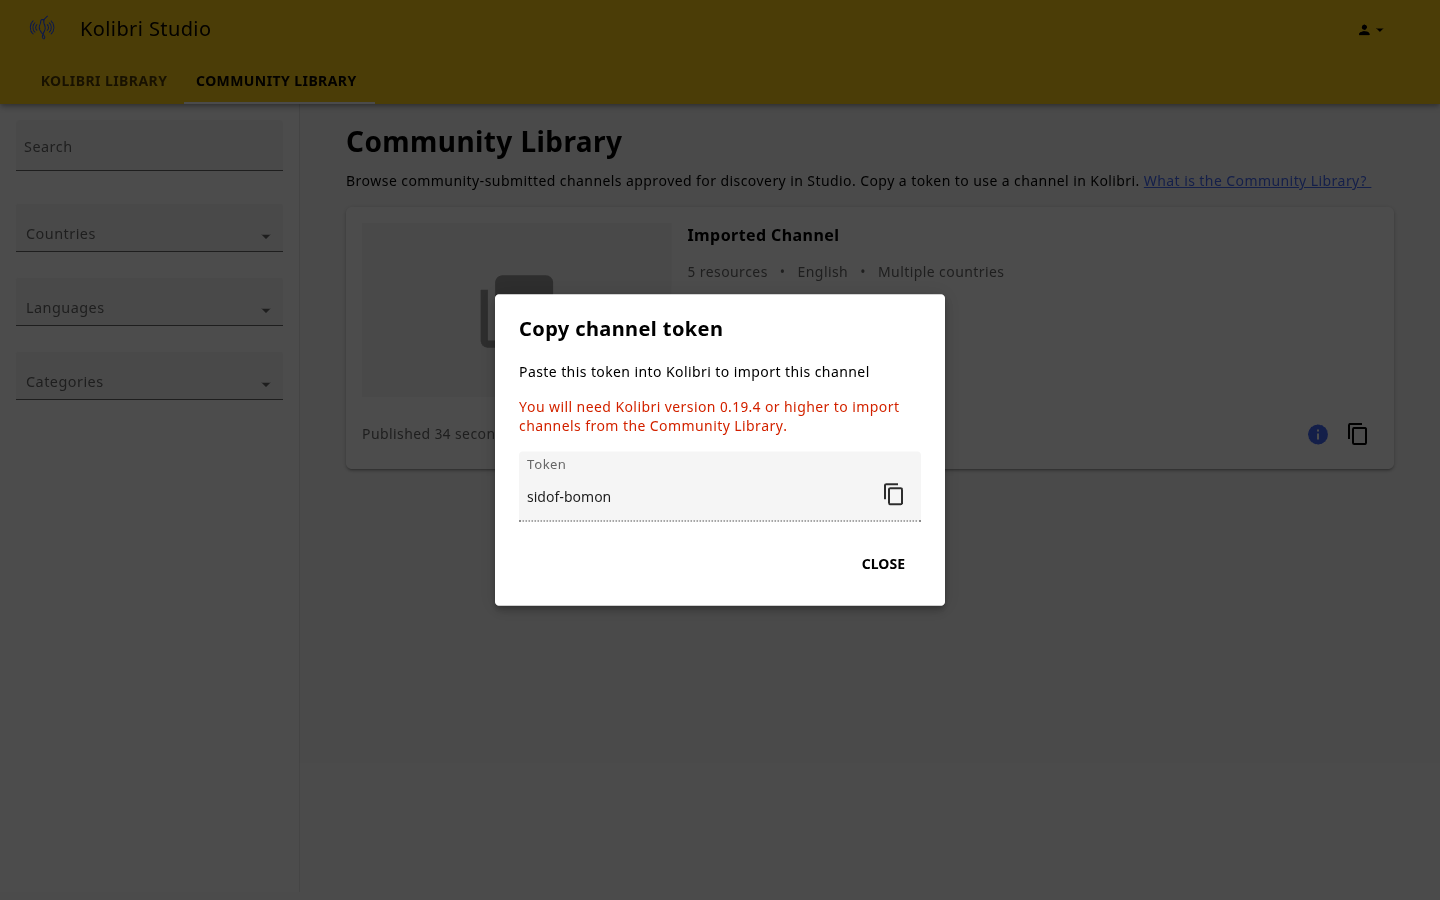Open the Languages filter dropdown
Screen dimensions: 1440x900
[x=149, y=303]
